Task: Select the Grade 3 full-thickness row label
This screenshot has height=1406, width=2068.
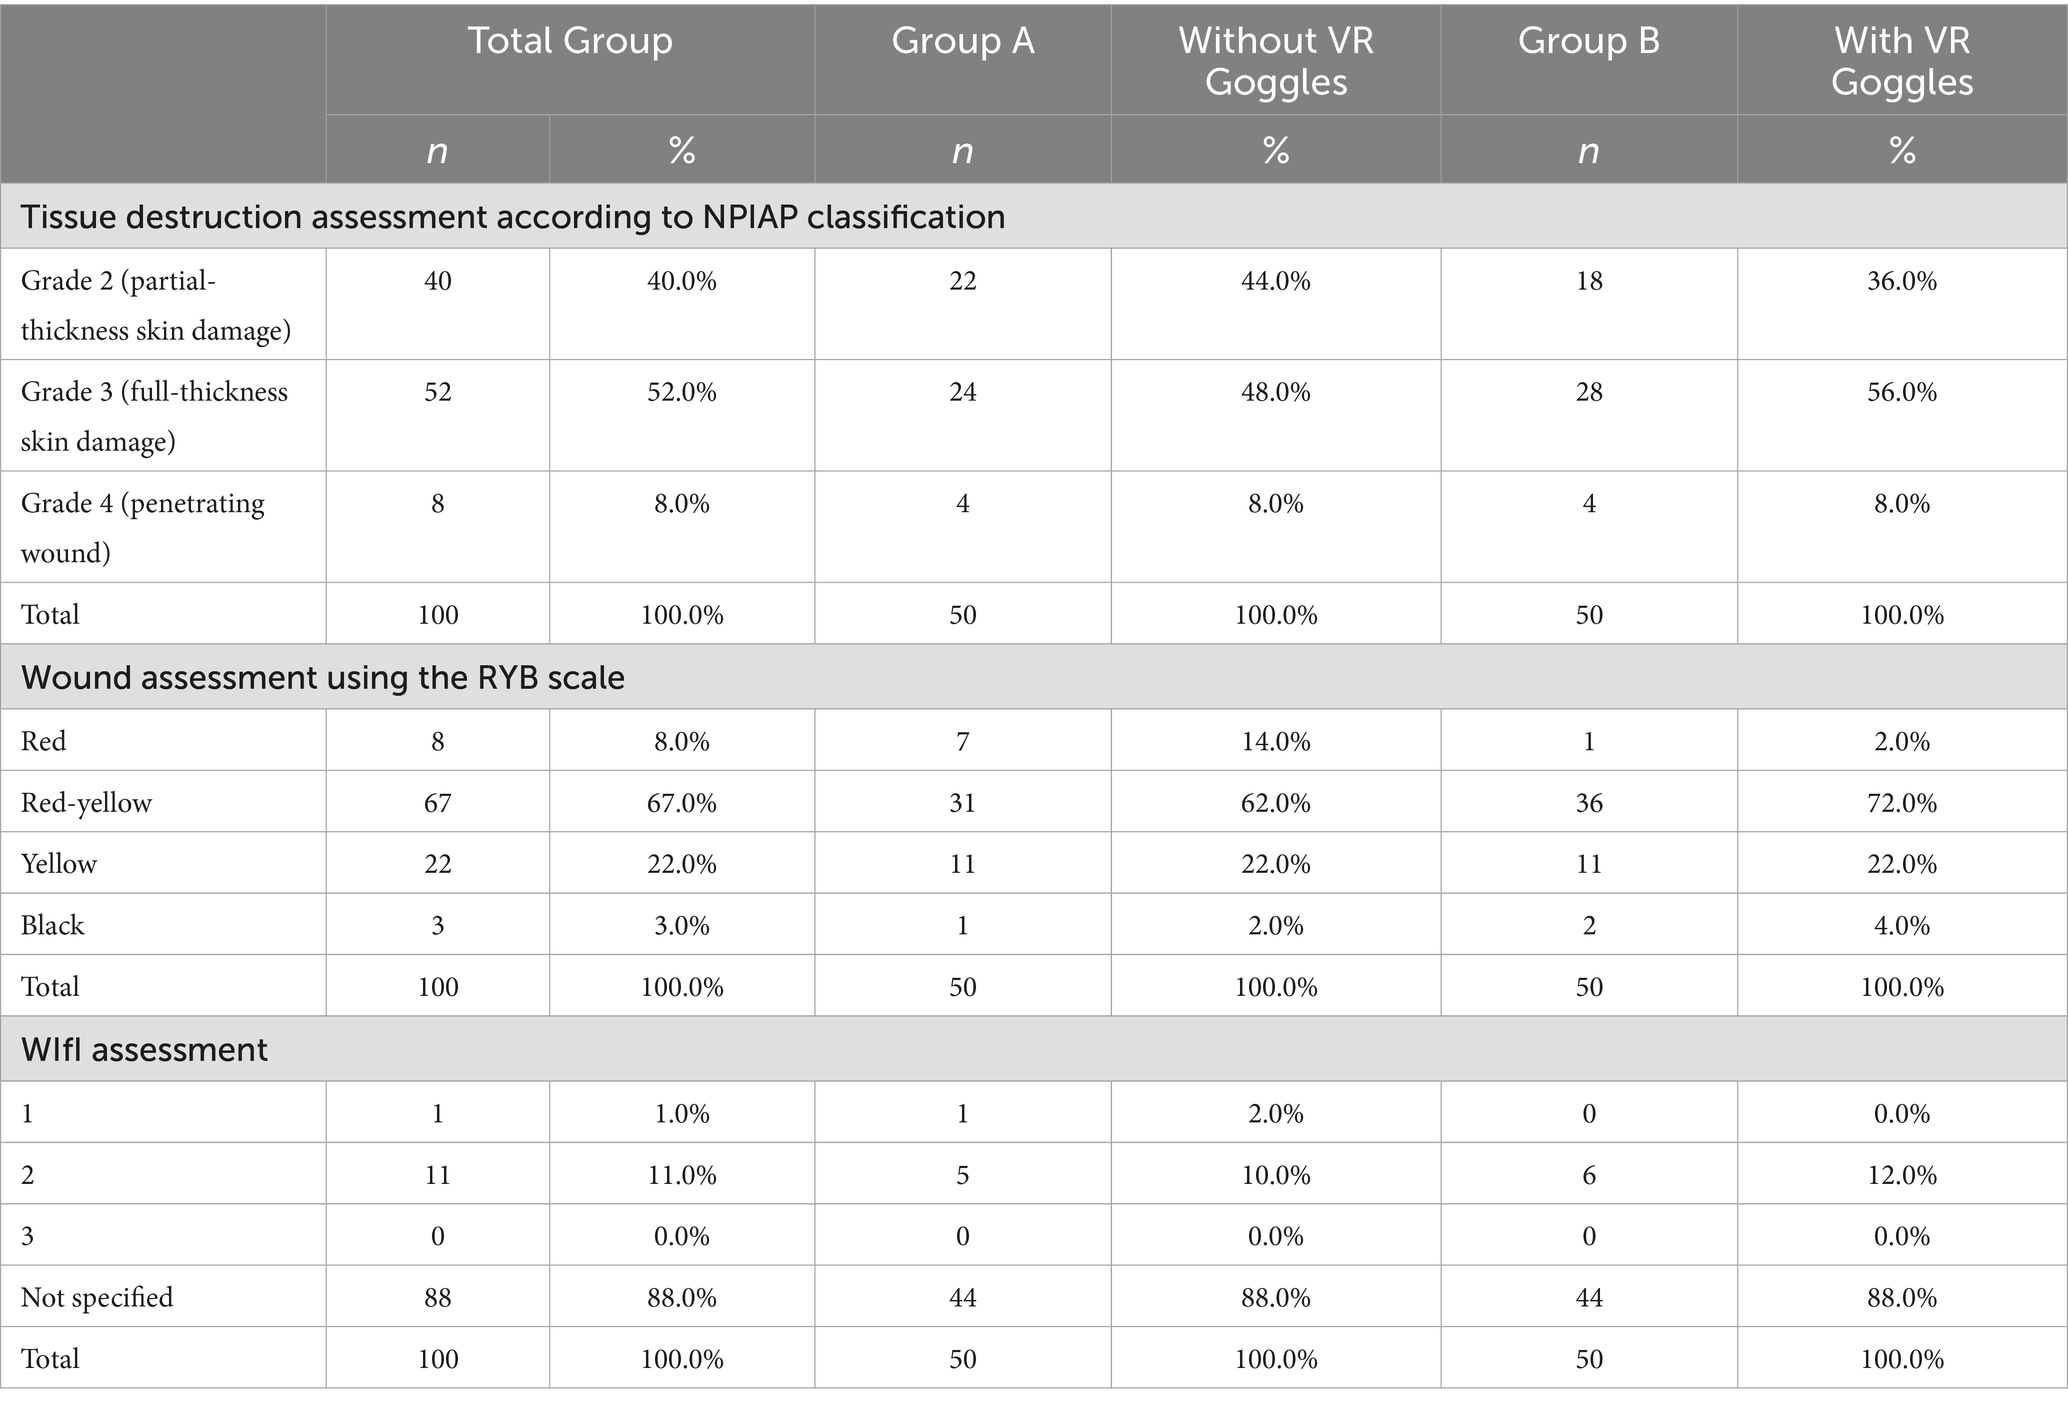Action: click(154, 416)
